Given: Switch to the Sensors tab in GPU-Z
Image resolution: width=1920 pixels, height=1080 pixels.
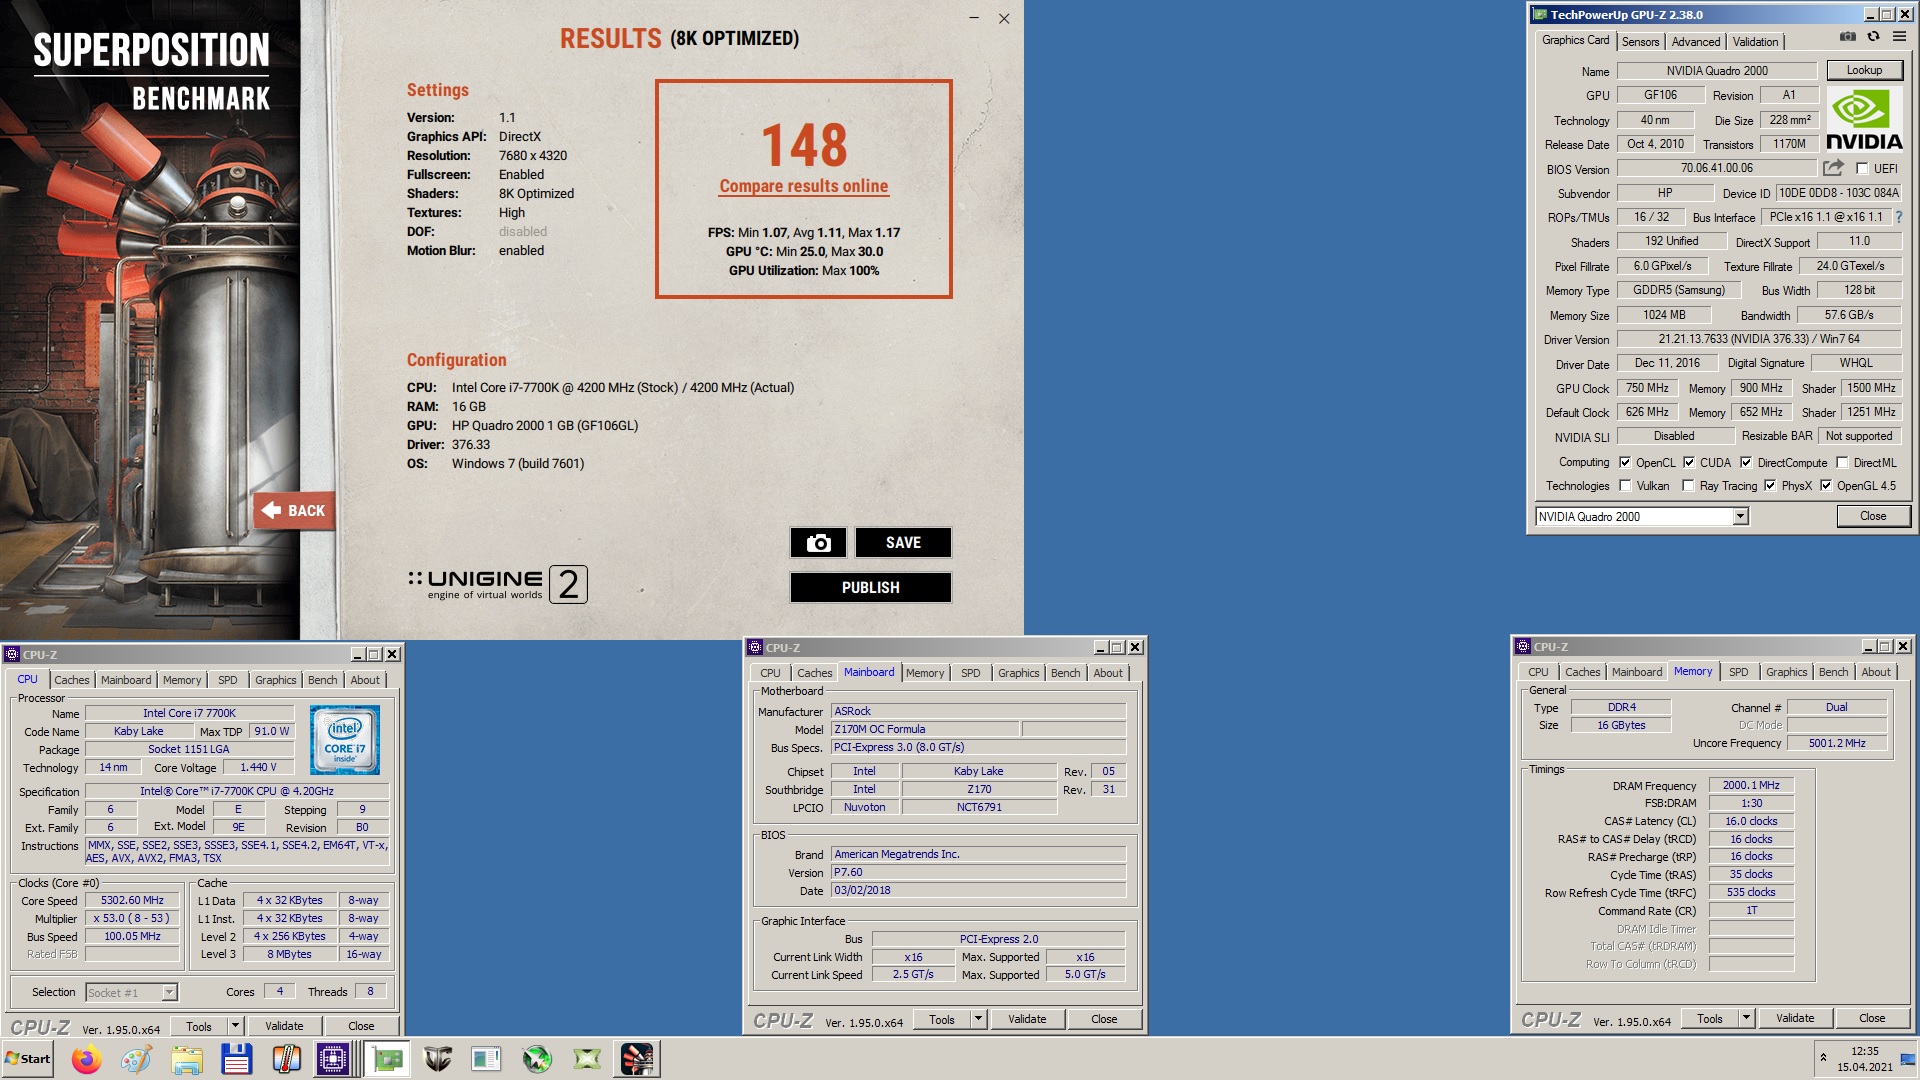Looking at the screenshot, I should [1640, 41].
